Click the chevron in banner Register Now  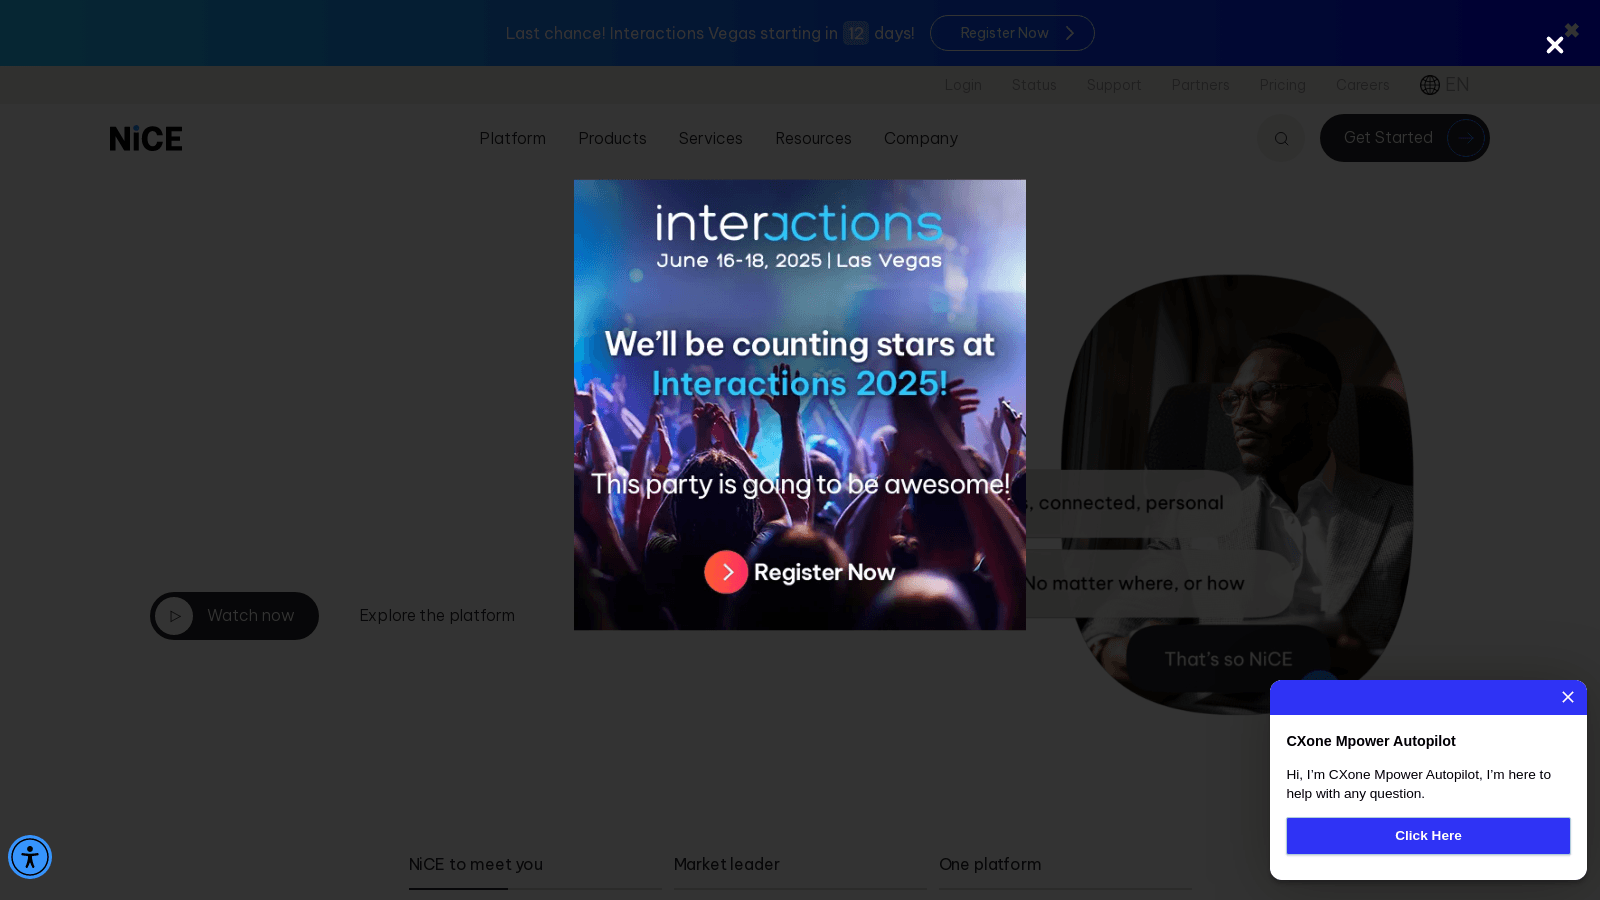point(1069,33)
